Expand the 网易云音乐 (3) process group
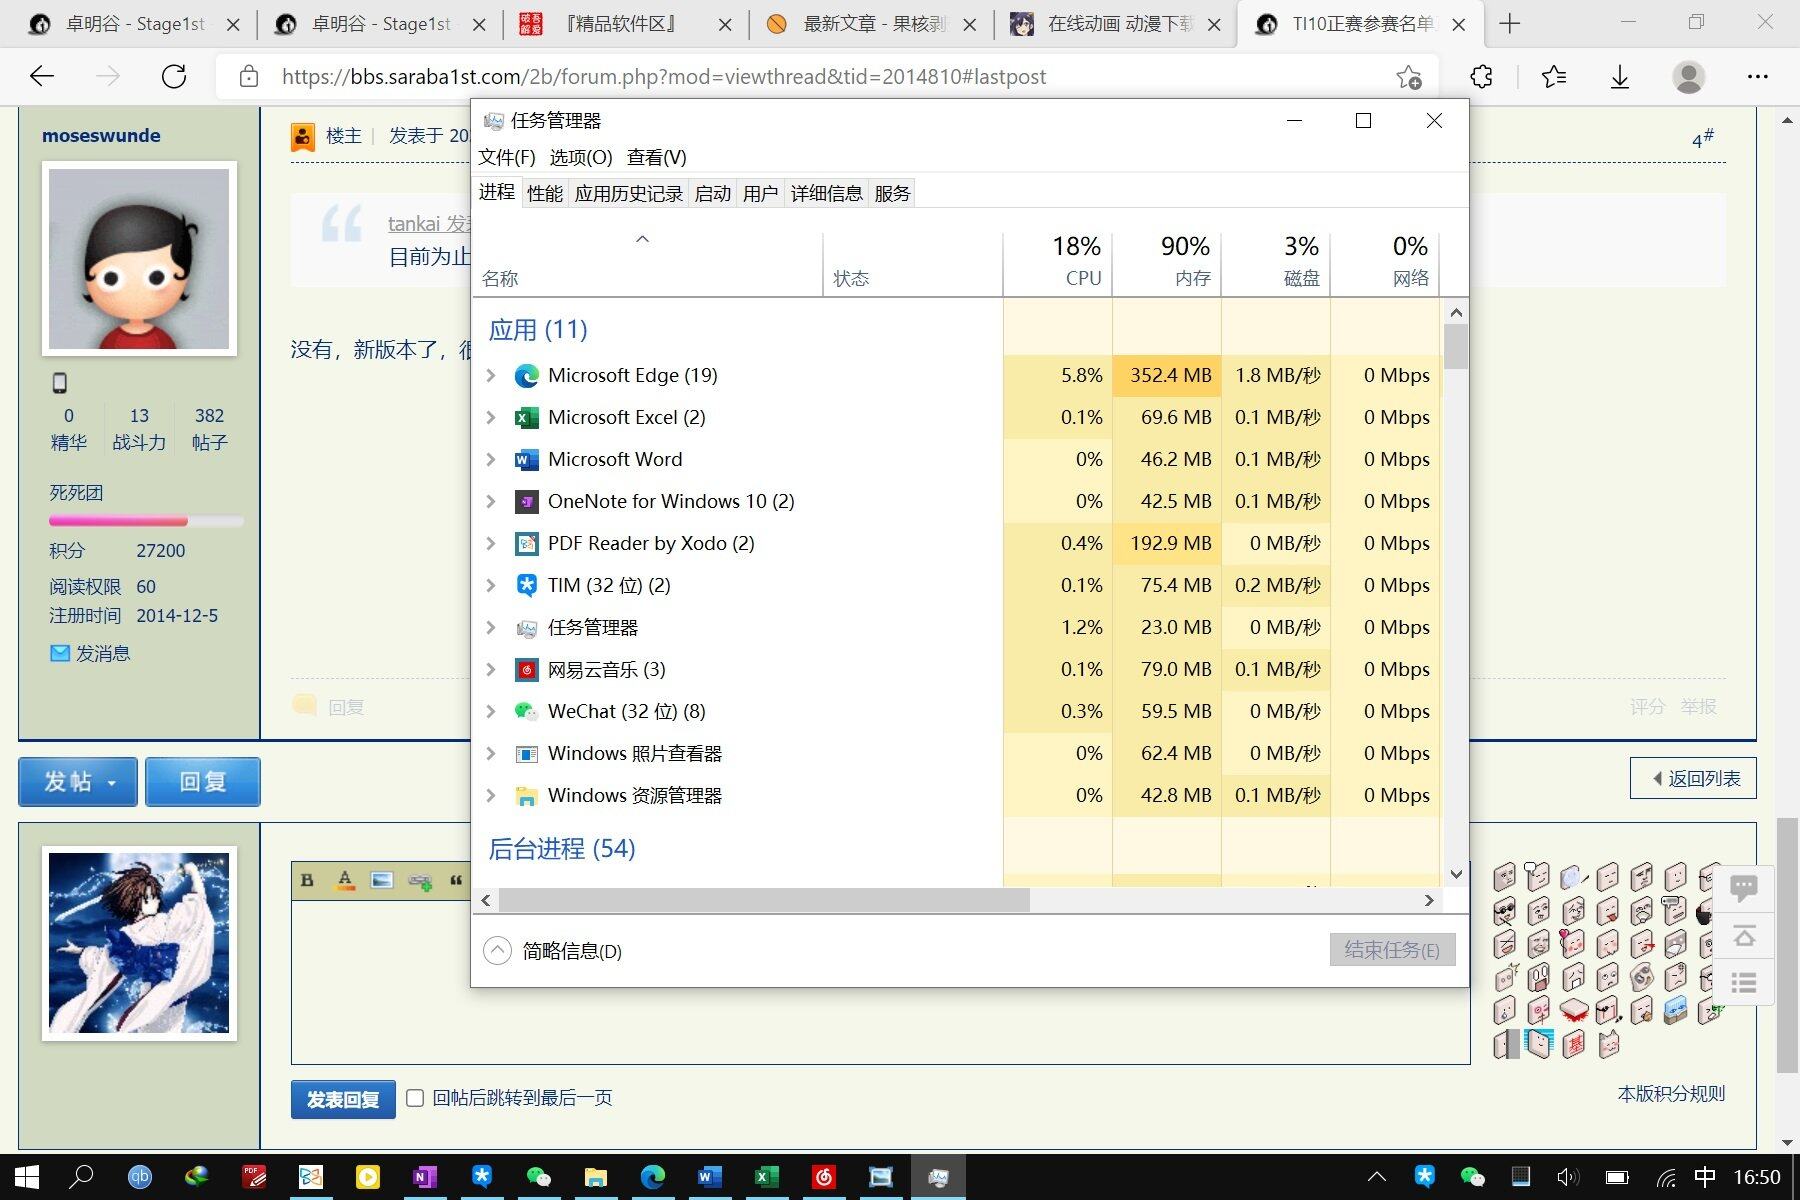1800x1200 pixels. pos(491,670)
